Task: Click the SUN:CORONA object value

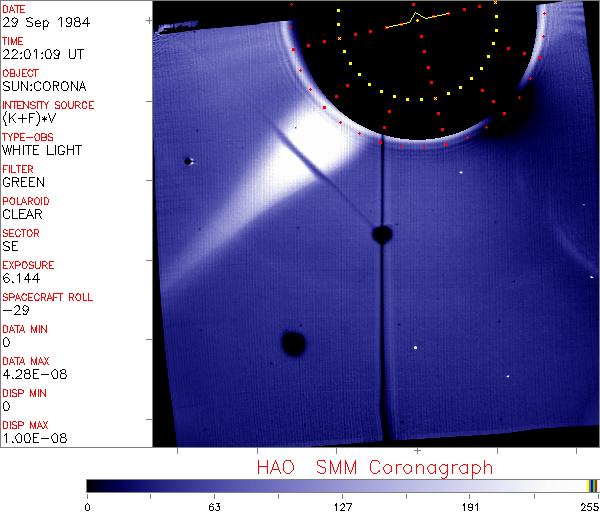Action: click(x=43, y=86)
